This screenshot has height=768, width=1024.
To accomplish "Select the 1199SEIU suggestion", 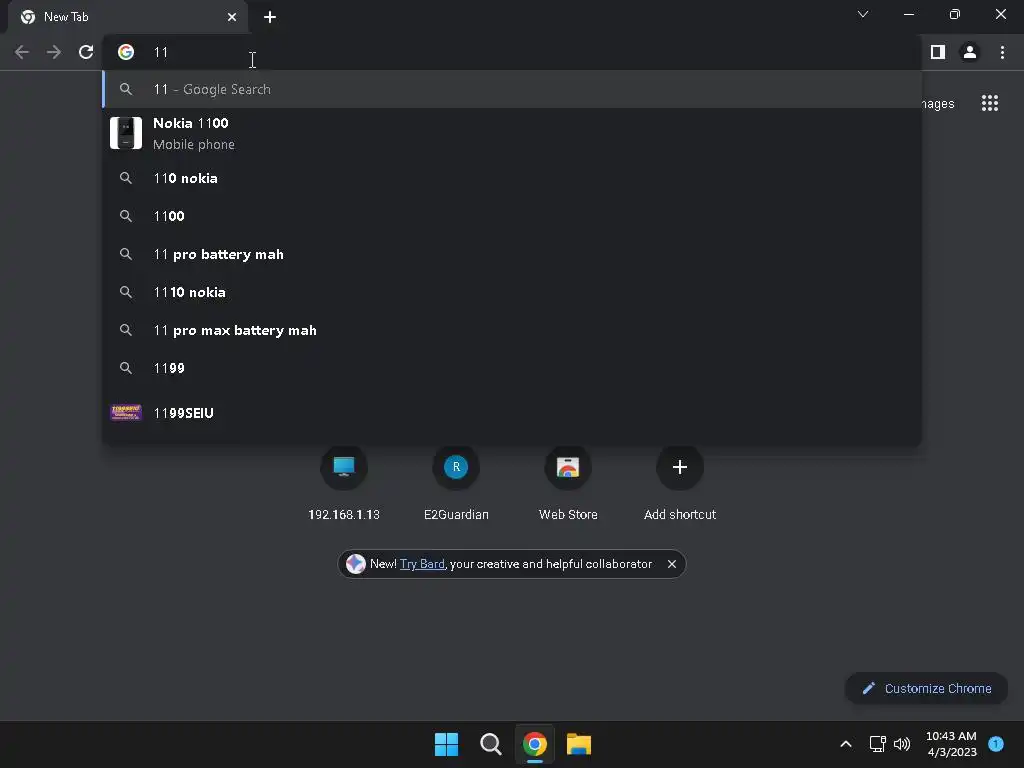I will pyautogui.click(x=512, y=413).
